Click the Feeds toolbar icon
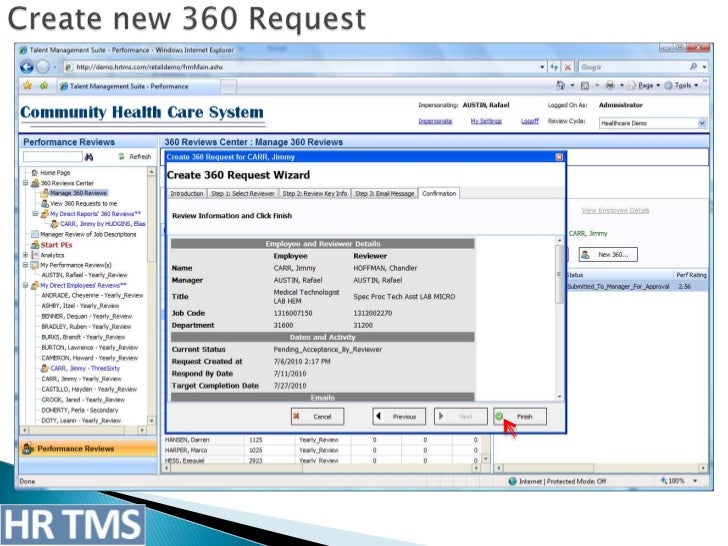The image size is (728, 546). click(x=585, y=85)
